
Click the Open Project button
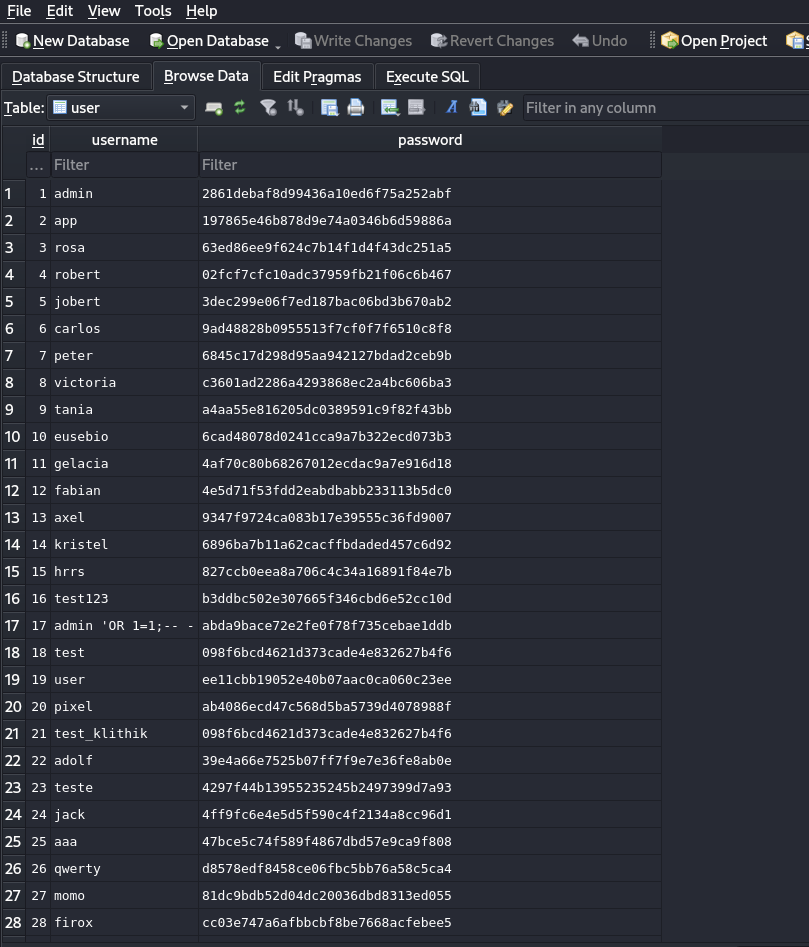pyautogui.click(x=714, y=40)
